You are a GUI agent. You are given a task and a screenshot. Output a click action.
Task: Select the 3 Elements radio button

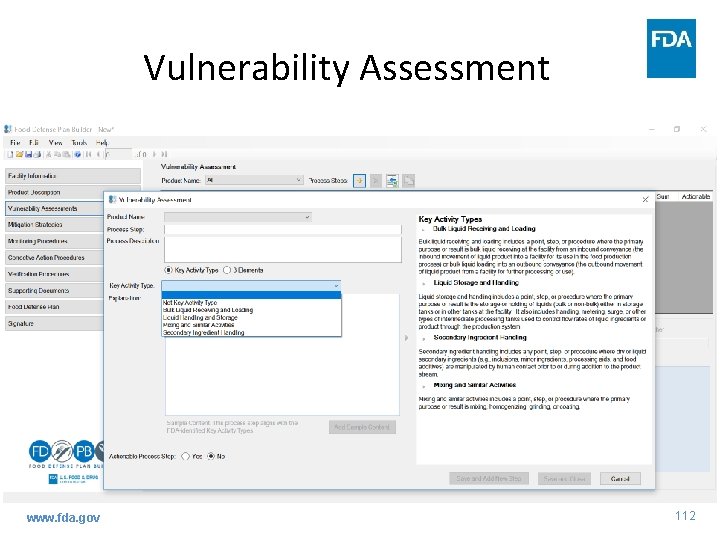click(x=227, y=270)
